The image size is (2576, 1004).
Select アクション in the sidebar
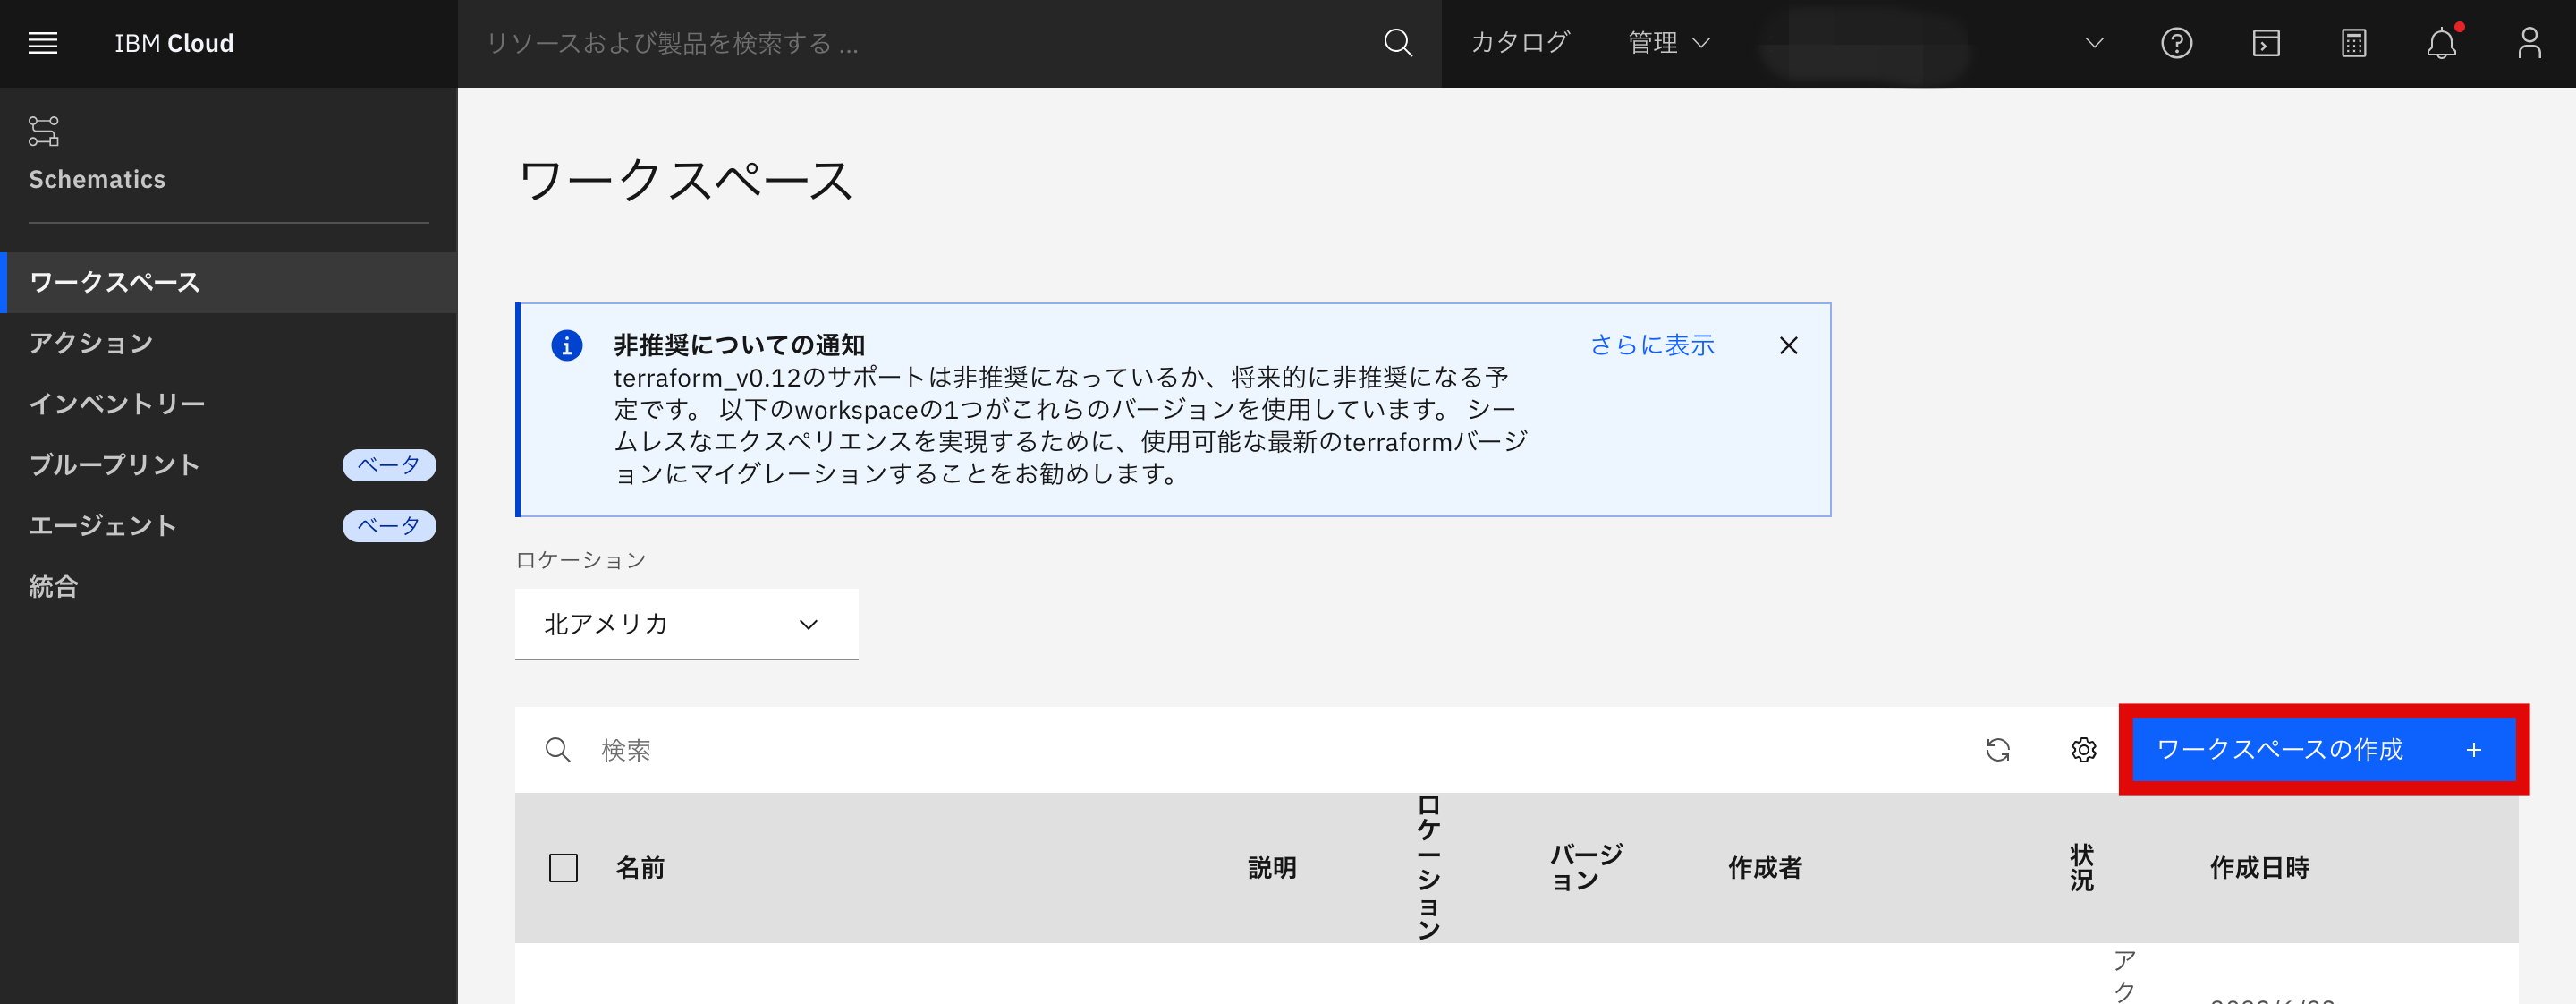[x=90, y=342]
